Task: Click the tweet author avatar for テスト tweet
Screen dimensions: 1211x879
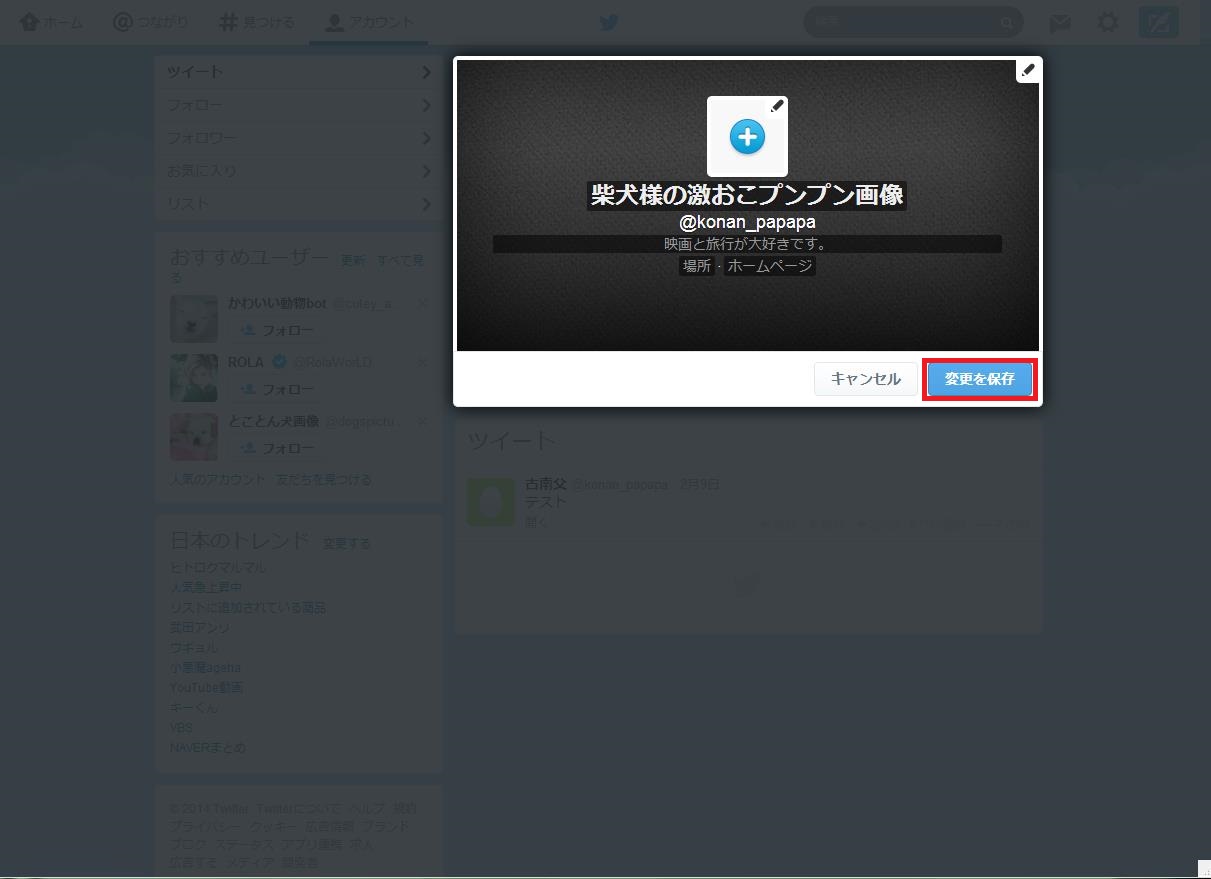Action: coord(491,502)
